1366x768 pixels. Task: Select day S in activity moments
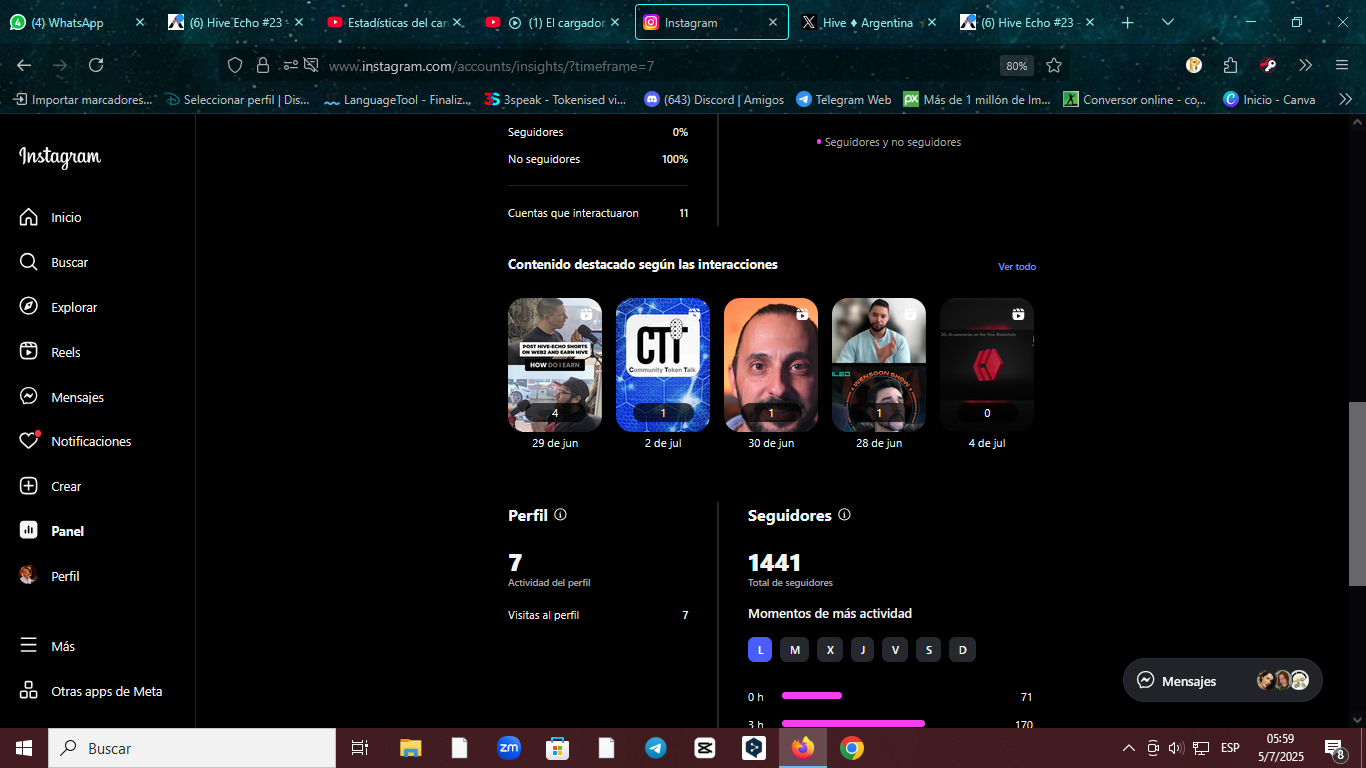click(928, 650)
